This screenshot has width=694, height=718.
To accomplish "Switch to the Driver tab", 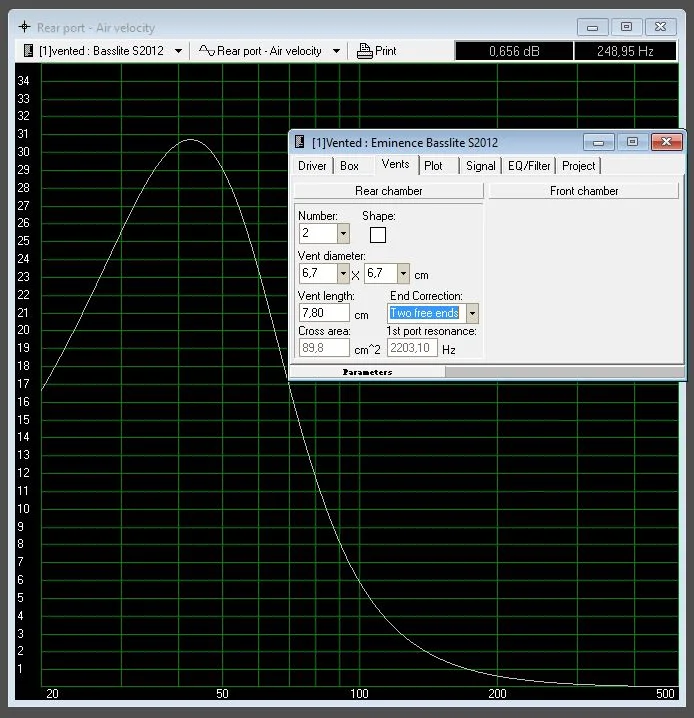I will pyautogui.click(x=312, y=166).
